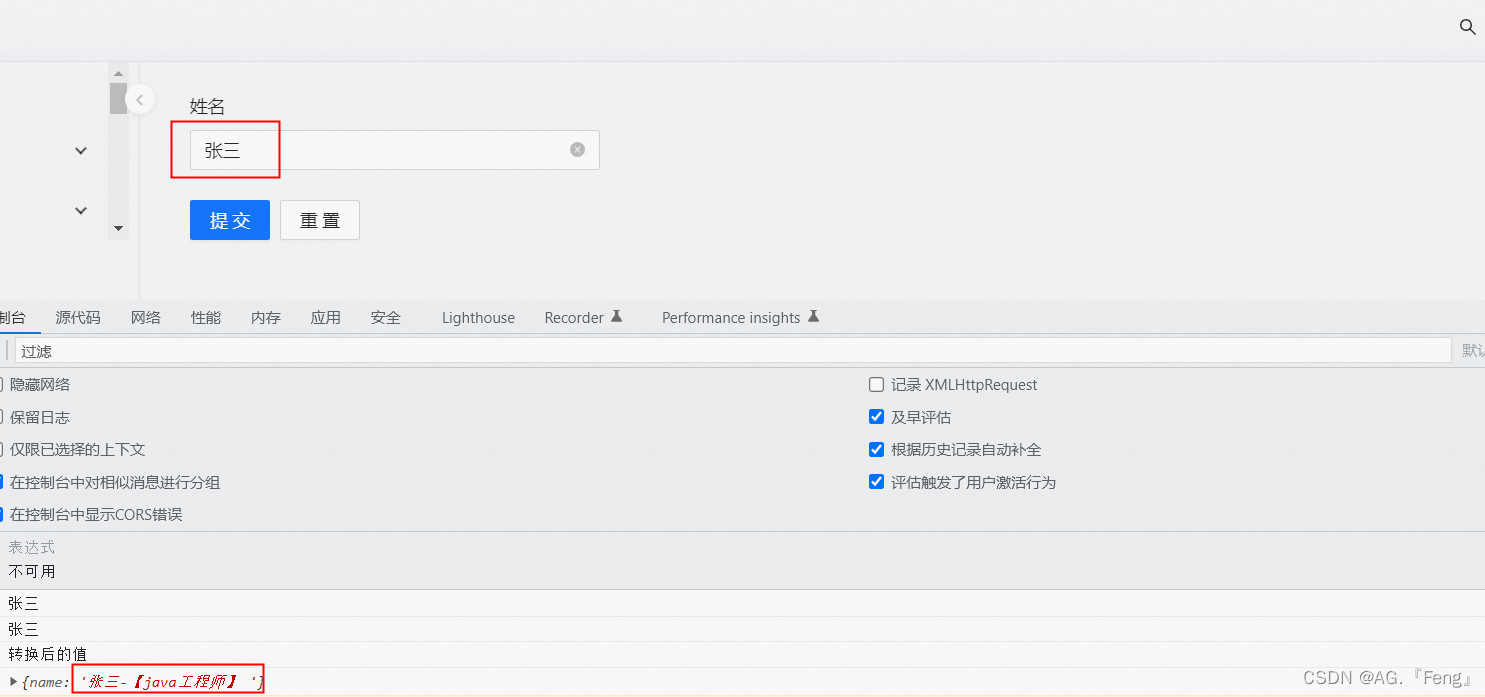Click the scrollbar up-arrow icon in sidebar
This screenshot has width=1485, height=697.
[x=118, y=72]
